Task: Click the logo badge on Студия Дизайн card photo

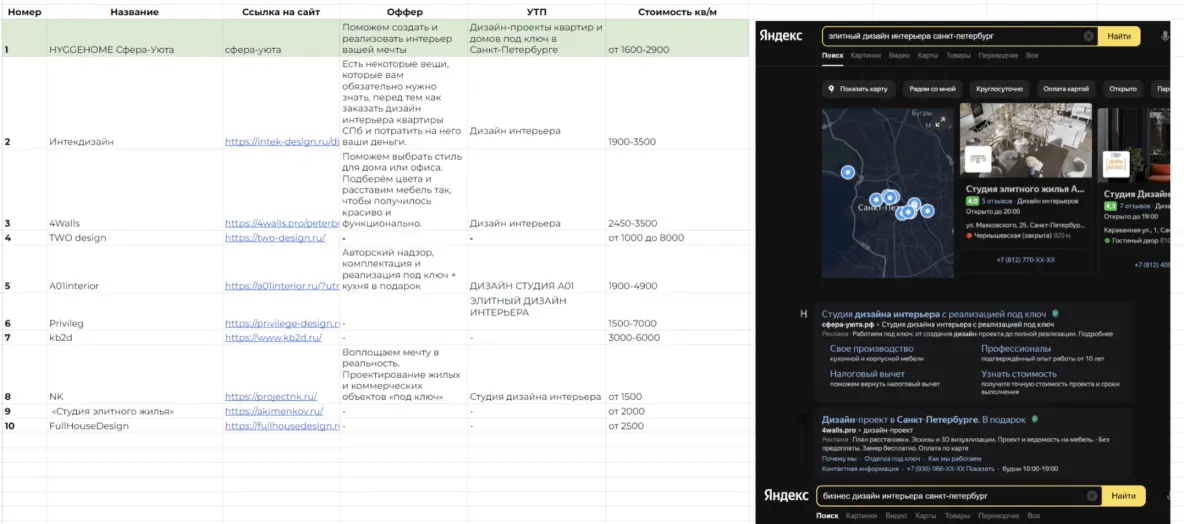Action: coord(1115,163)
